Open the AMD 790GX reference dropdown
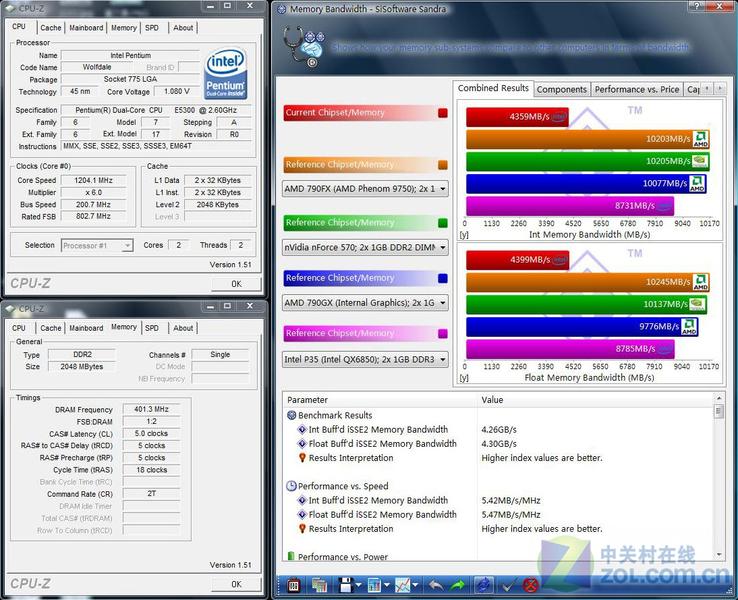The height and width of the screenshot is (600, 738). 365,303
